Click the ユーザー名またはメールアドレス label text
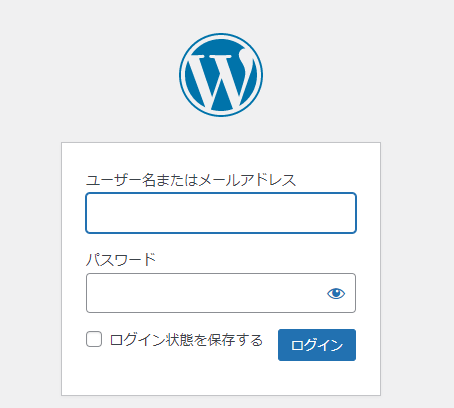 point(191,180)
